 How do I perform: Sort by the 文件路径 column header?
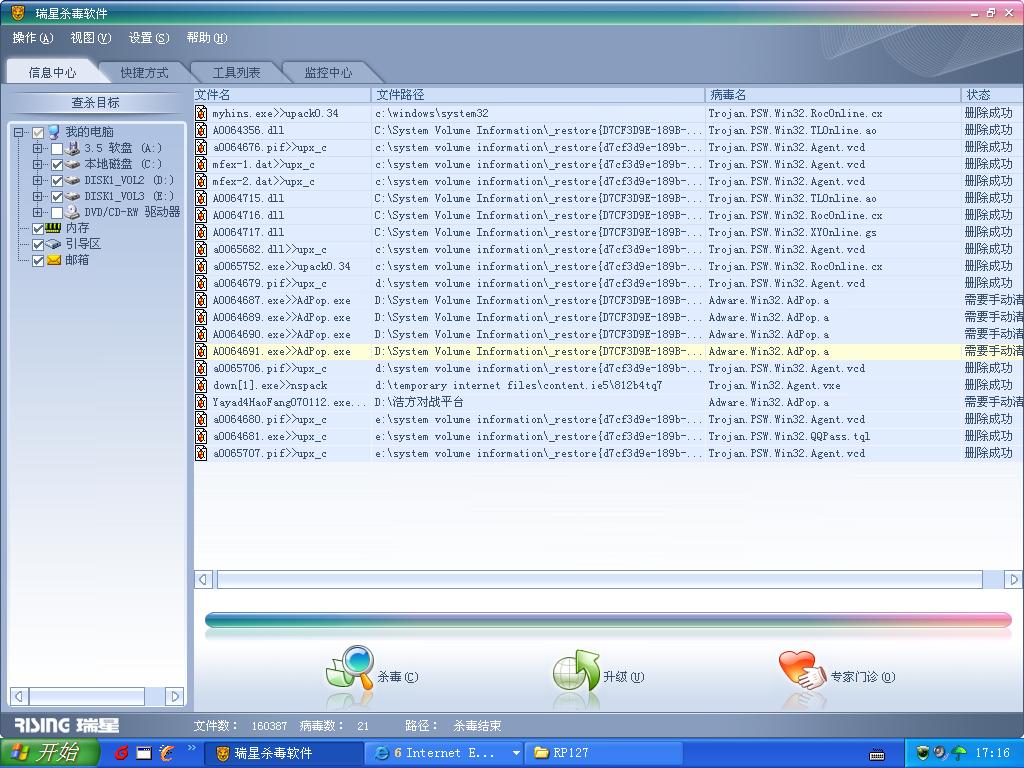pyautogui.click(x=538, y=95)
